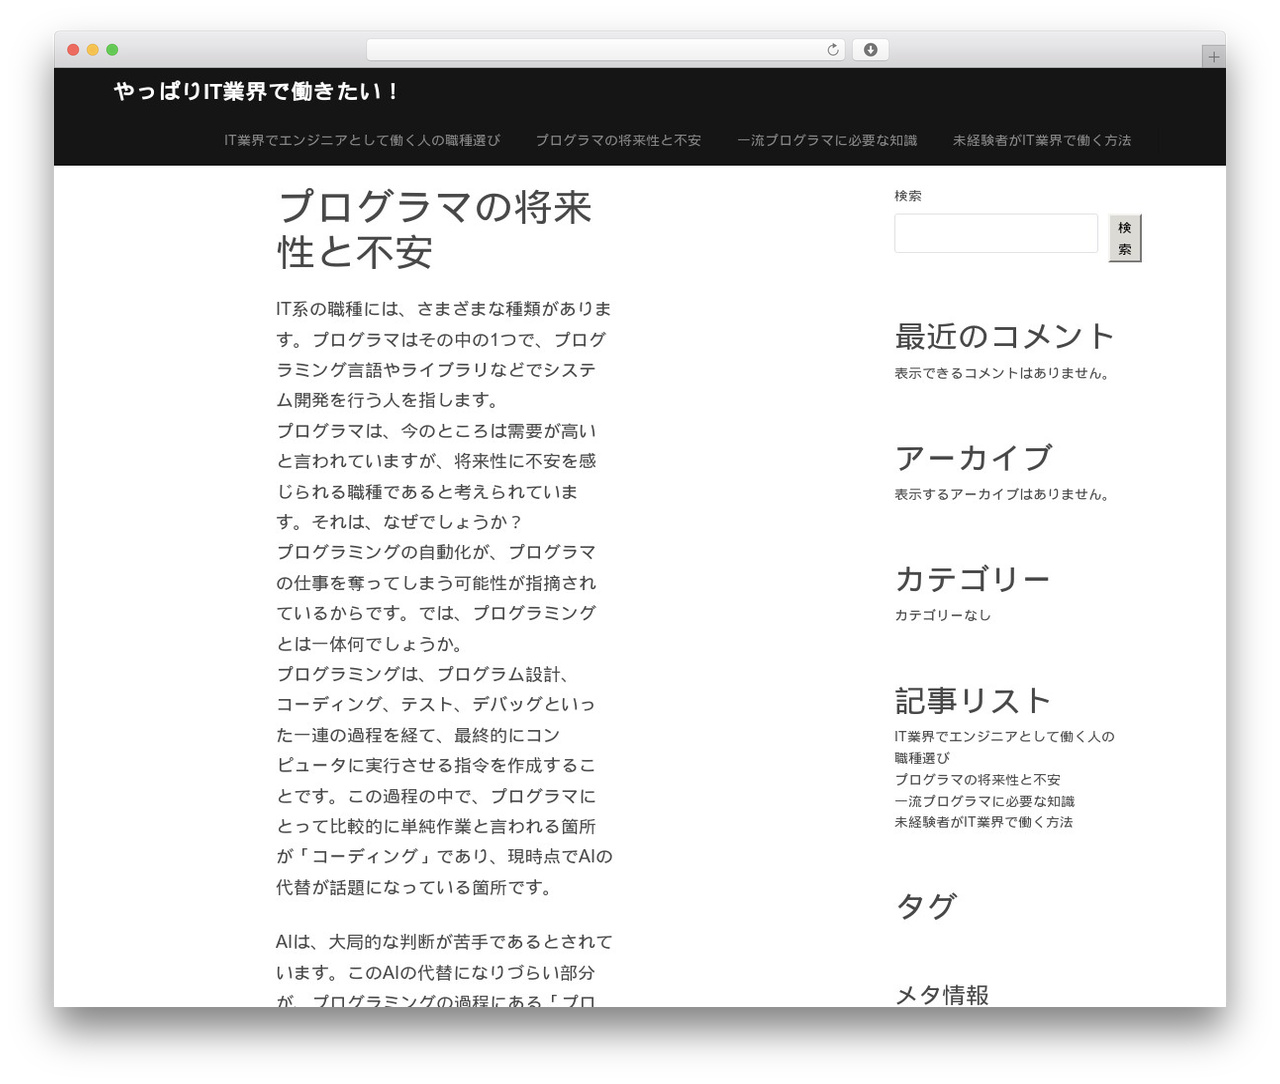Click the browser reload icon
Image resolution: width=1280 pixels, height=1084 pixels.
click(833, 50)
